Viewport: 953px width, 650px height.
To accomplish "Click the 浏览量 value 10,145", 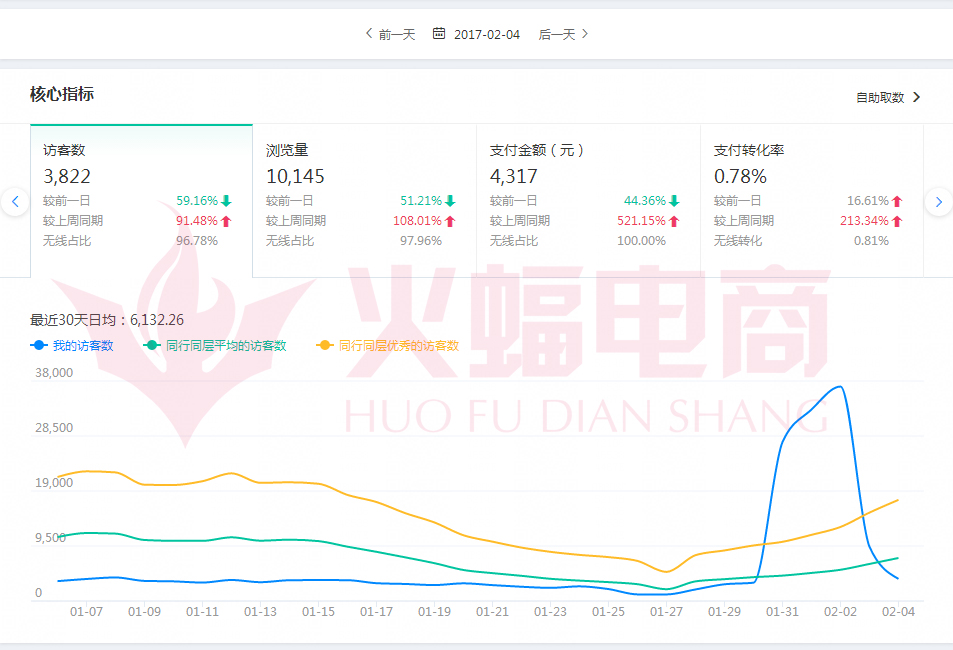I will point(295,176).
